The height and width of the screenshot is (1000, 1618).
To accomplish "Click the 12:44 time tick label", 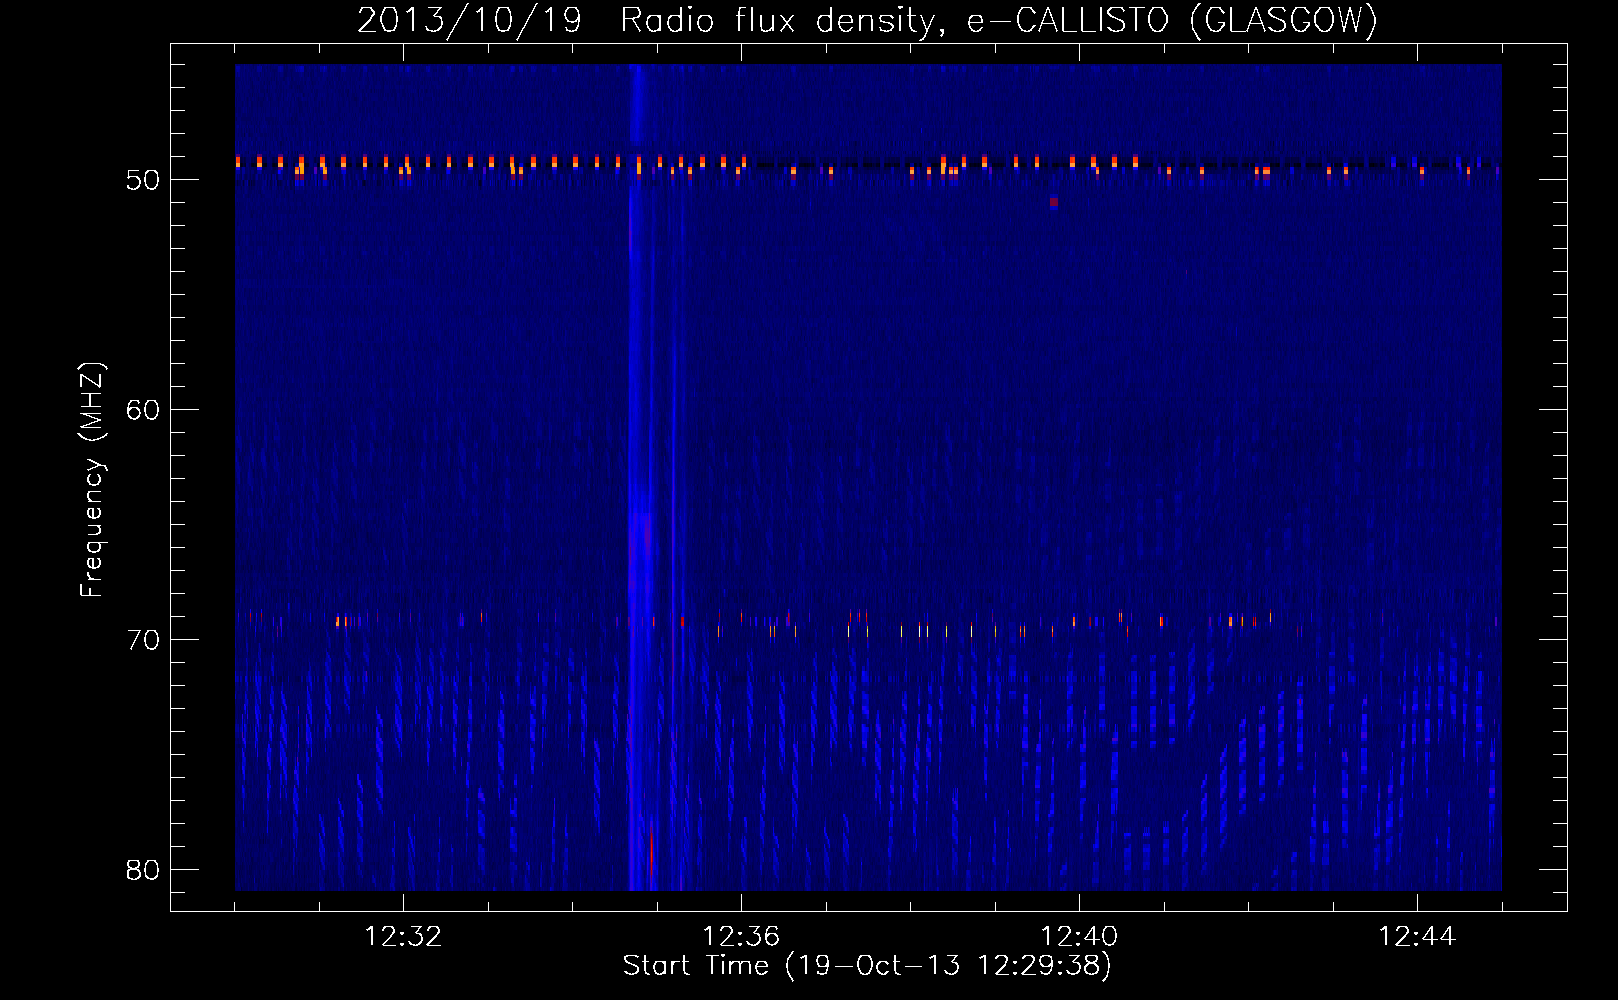I will click(1417, 937).
